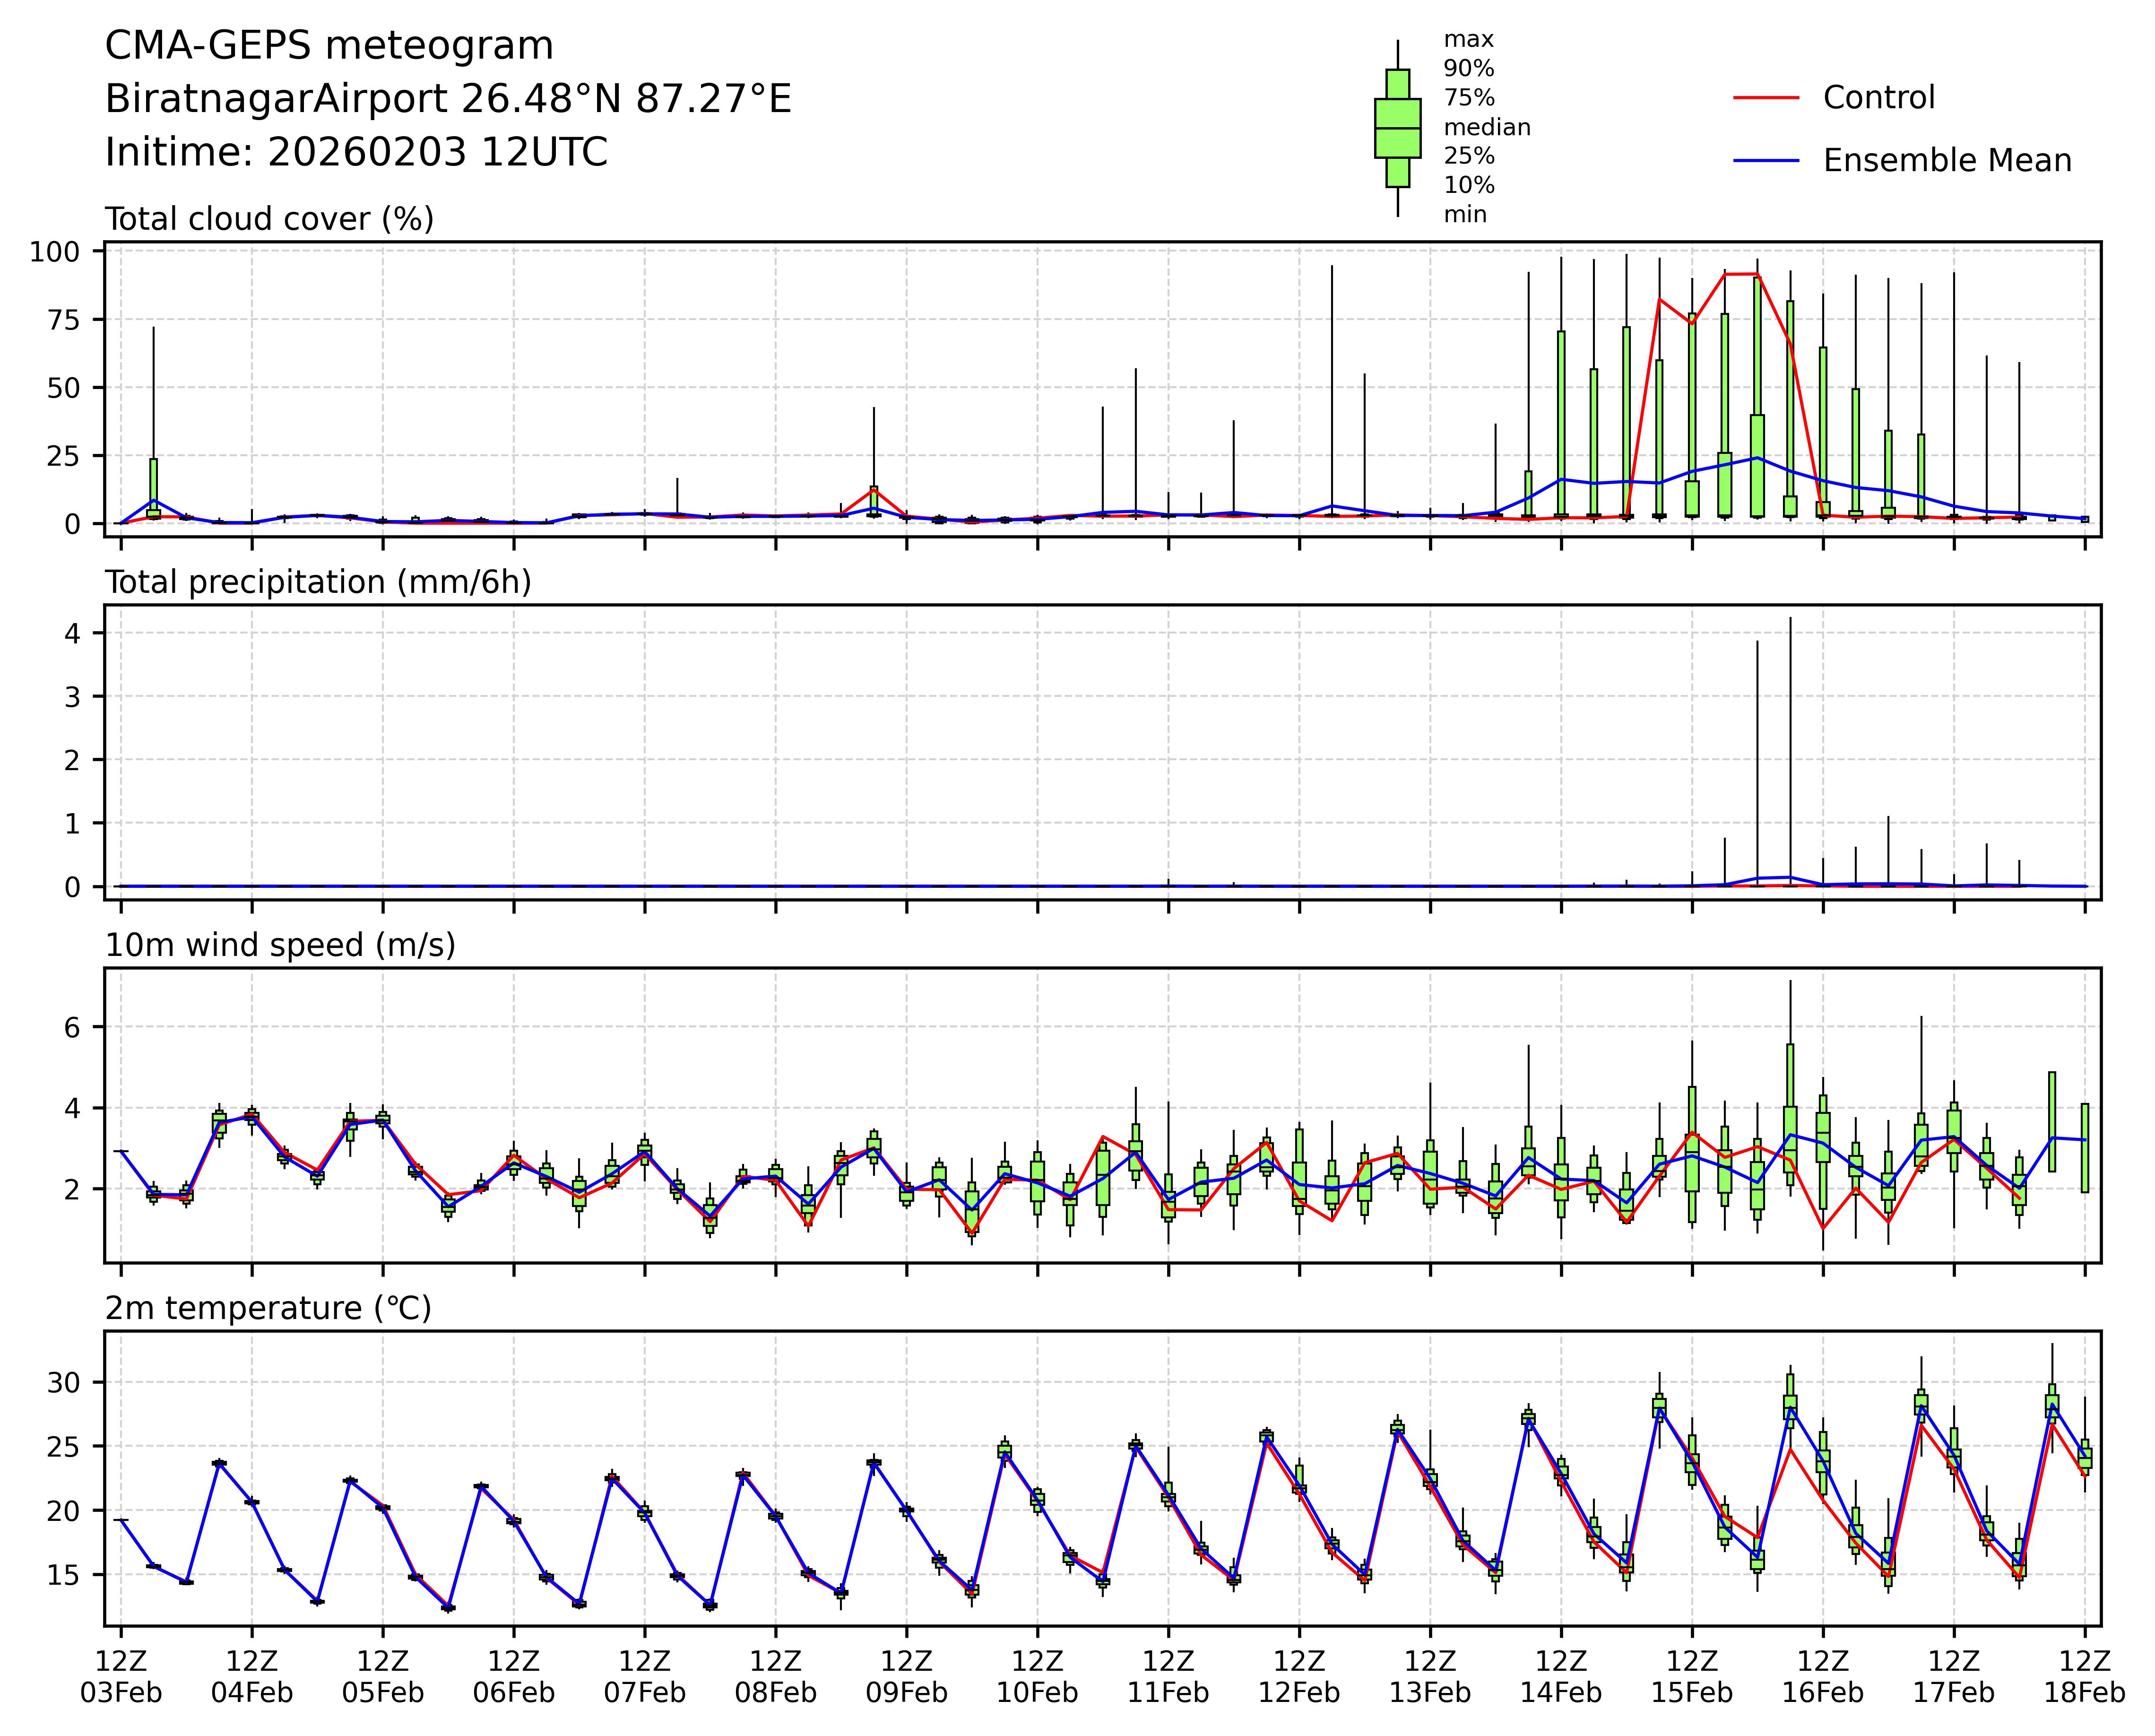Image resolution: width=2155 pixels, height=1736 pixels.
Task: Click the 90% label in box legend
Action: (1468, 69)
